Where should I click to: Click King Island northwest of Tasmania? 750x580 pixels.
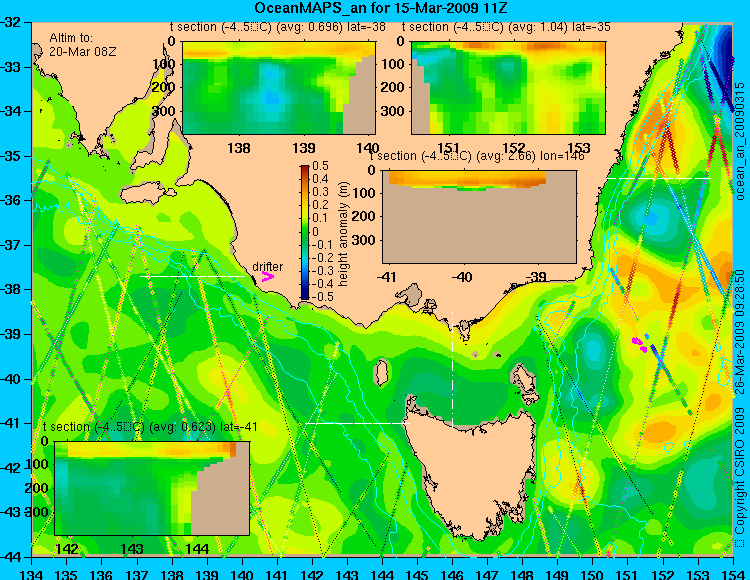point(381,372)
